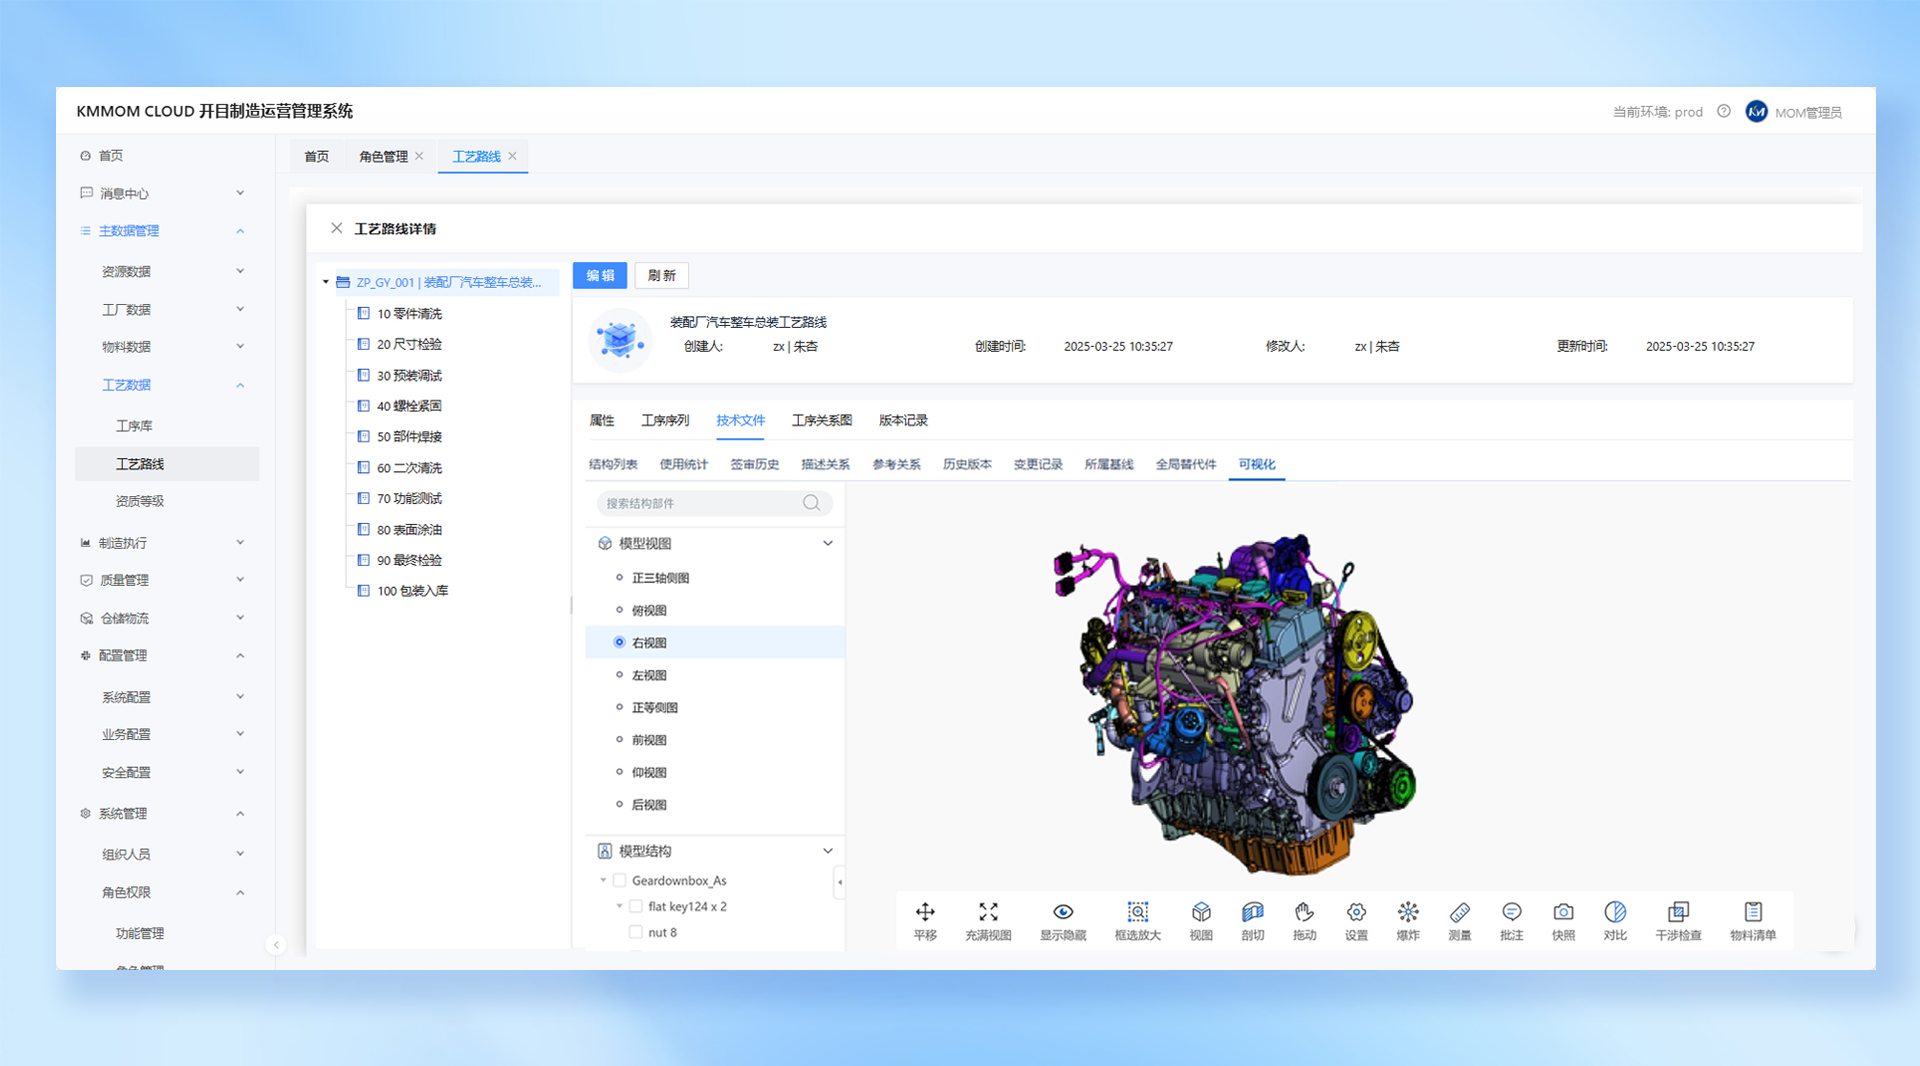Collapse the ZP_GY_001 tree root node
1920x1066 pixels.
point(326,282)
